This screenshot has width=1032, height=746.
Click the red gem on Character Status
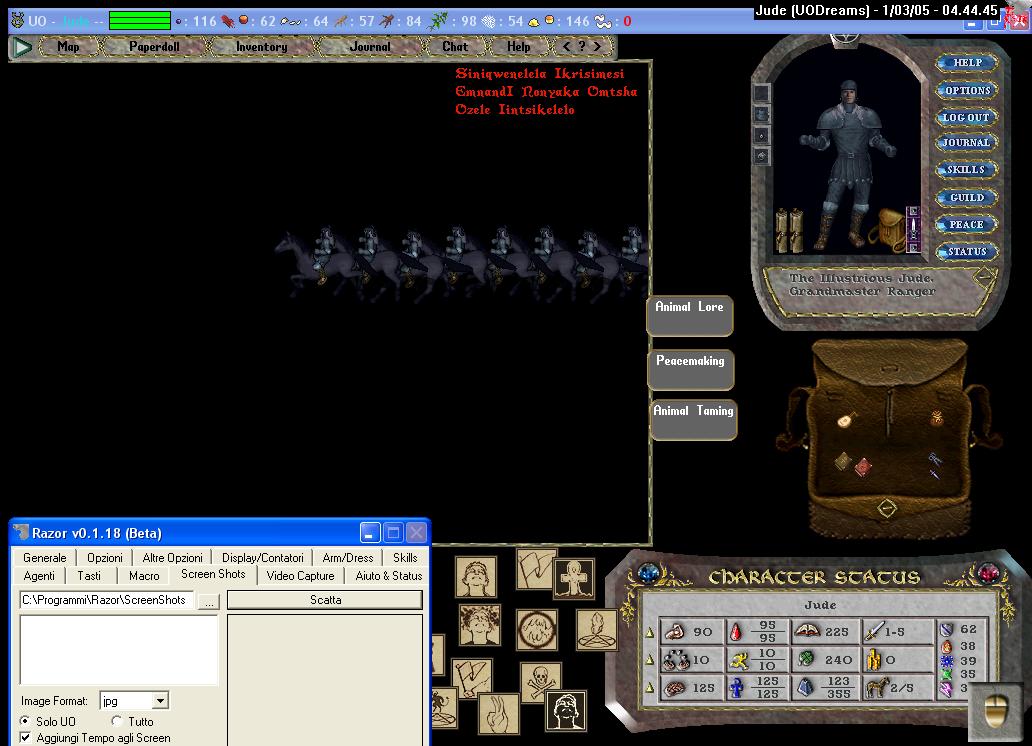pos(988,573)
